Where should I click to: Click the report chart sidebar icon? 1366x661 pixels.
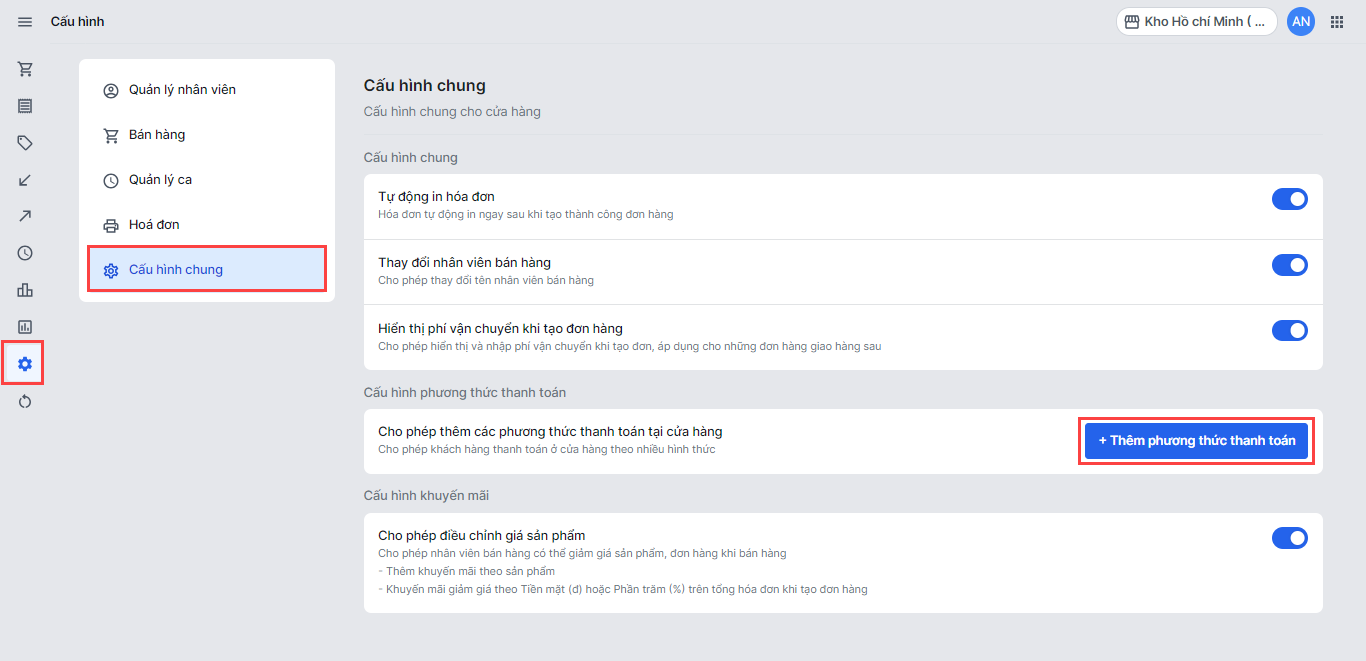25,327
